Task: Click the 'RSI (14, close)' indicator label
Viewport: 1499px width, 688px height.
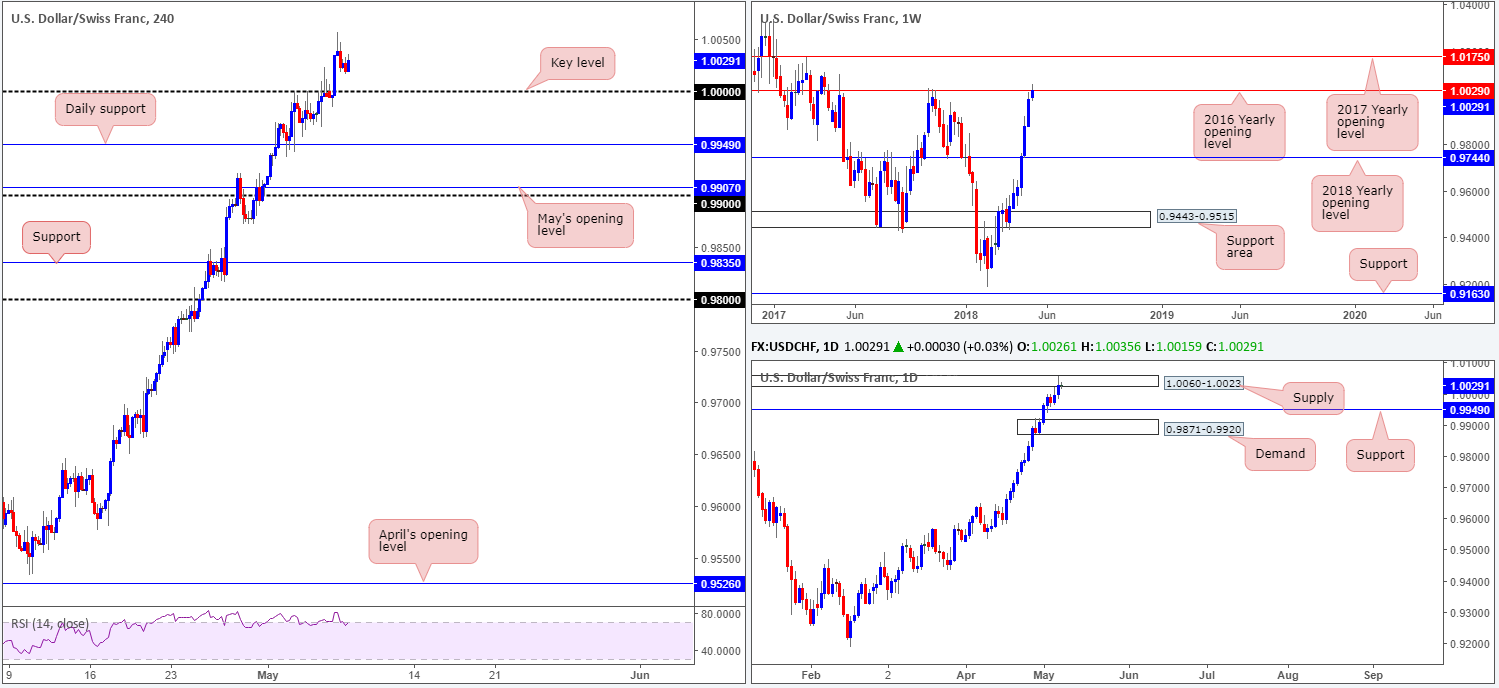Action: [x=50, y=624]
